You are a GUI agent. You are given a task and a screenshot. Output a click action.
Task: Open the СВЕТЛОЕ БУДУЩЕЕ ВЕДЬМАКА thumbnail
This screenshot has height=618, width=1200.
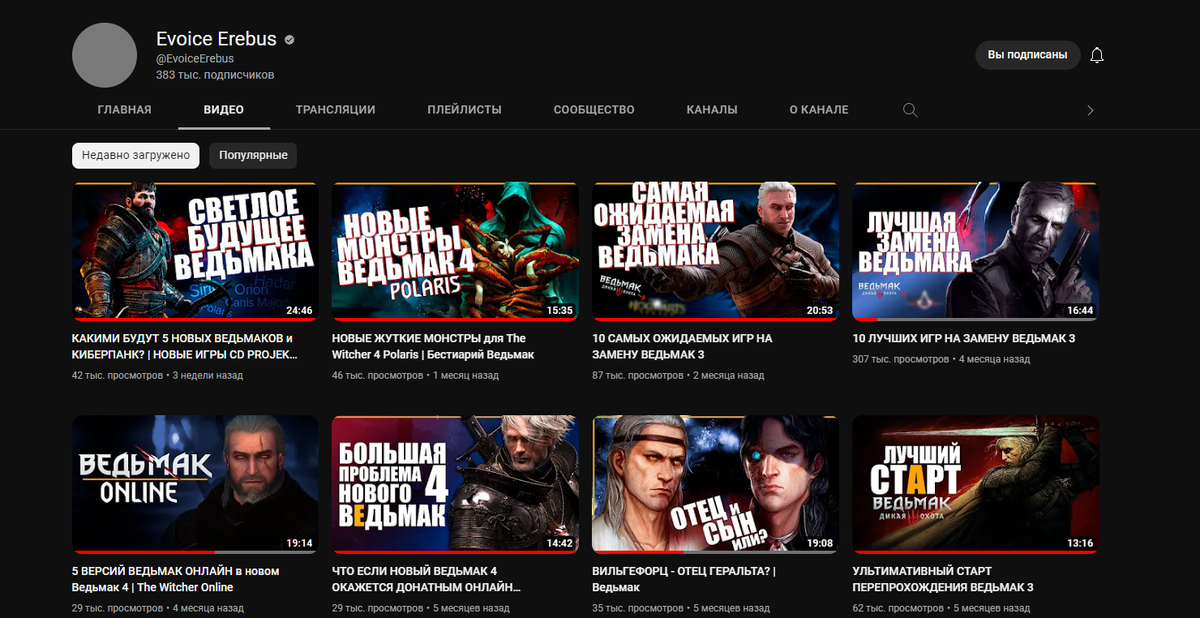195,251
